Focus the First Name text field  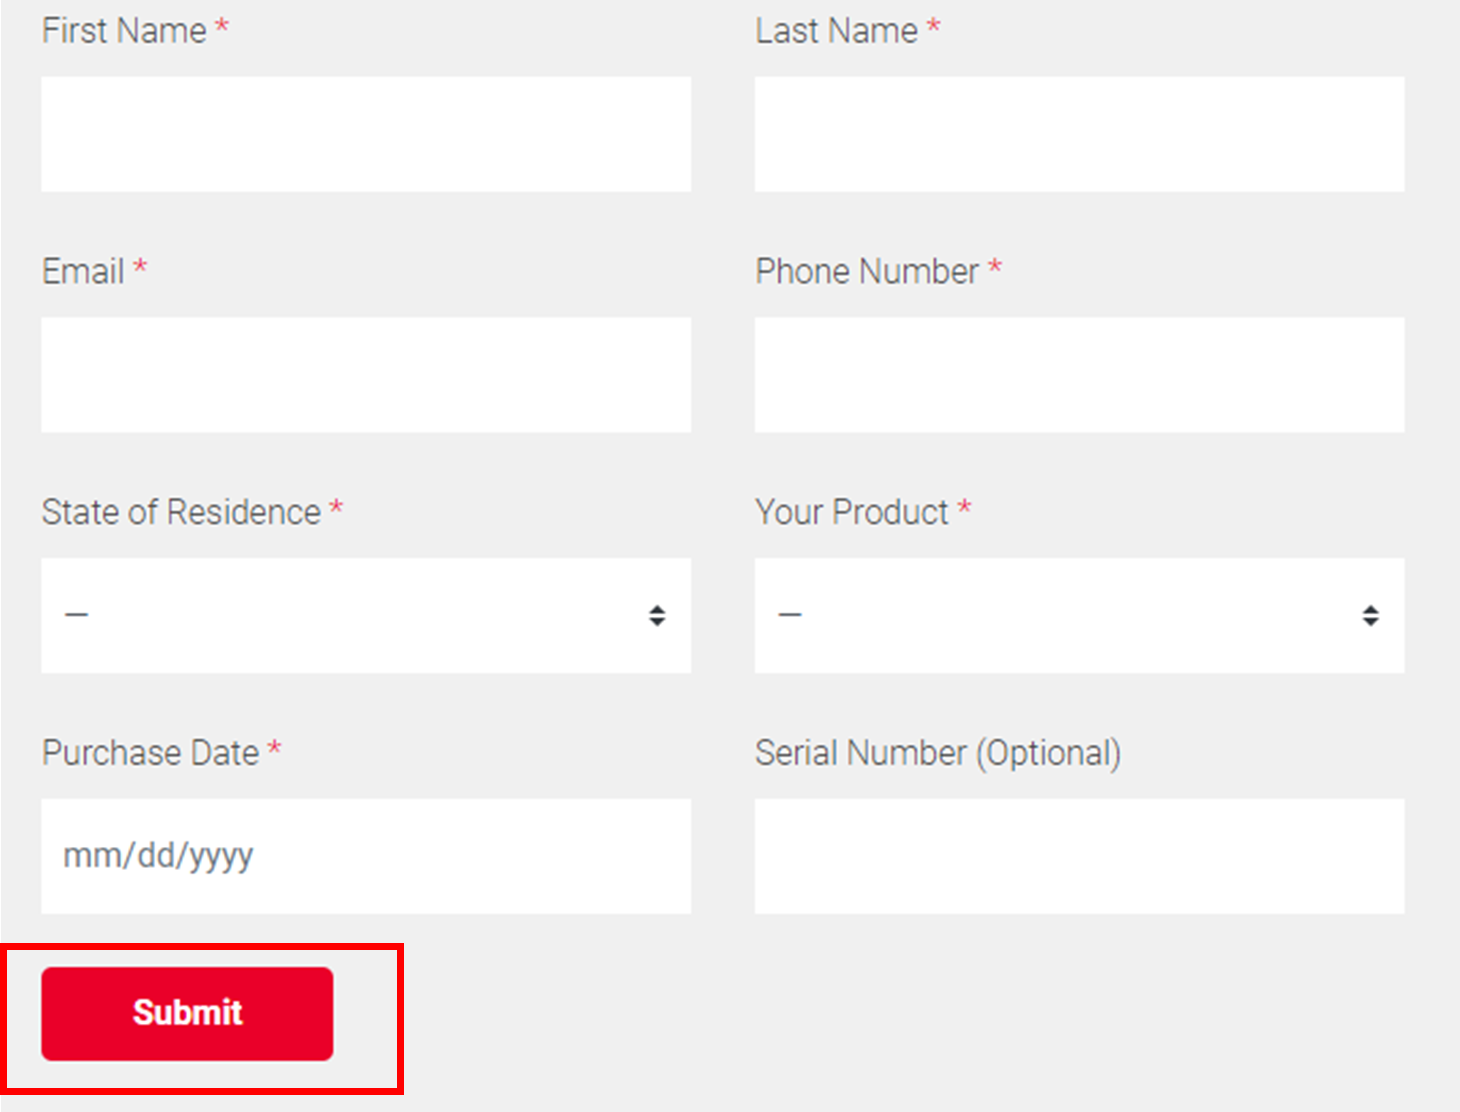pyautogui.click(x=366, y=134)
